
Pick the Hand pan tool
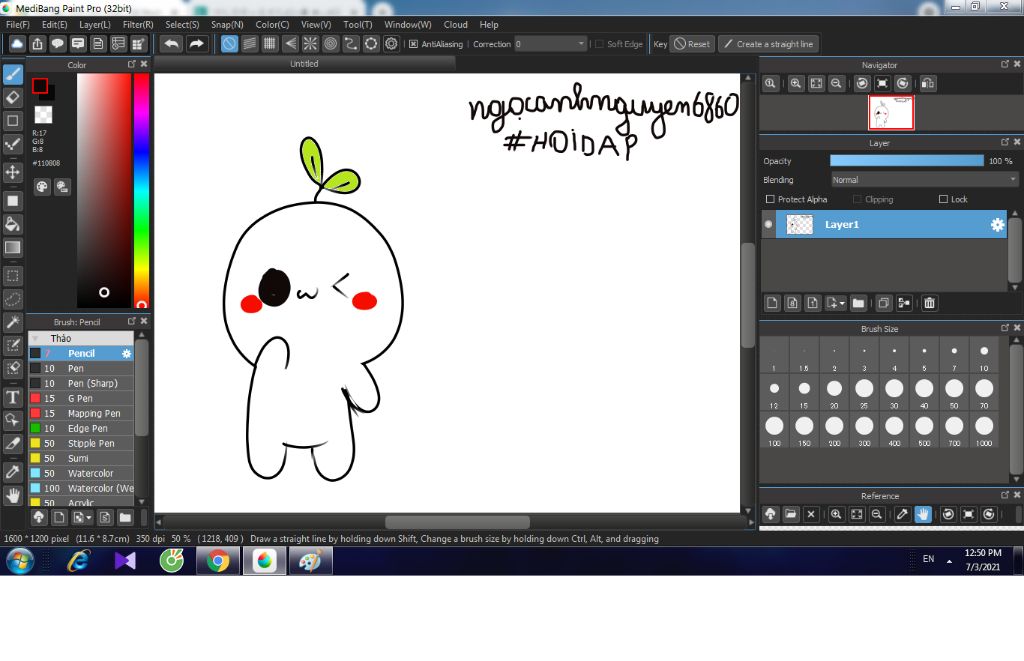[x=13, y=495]
